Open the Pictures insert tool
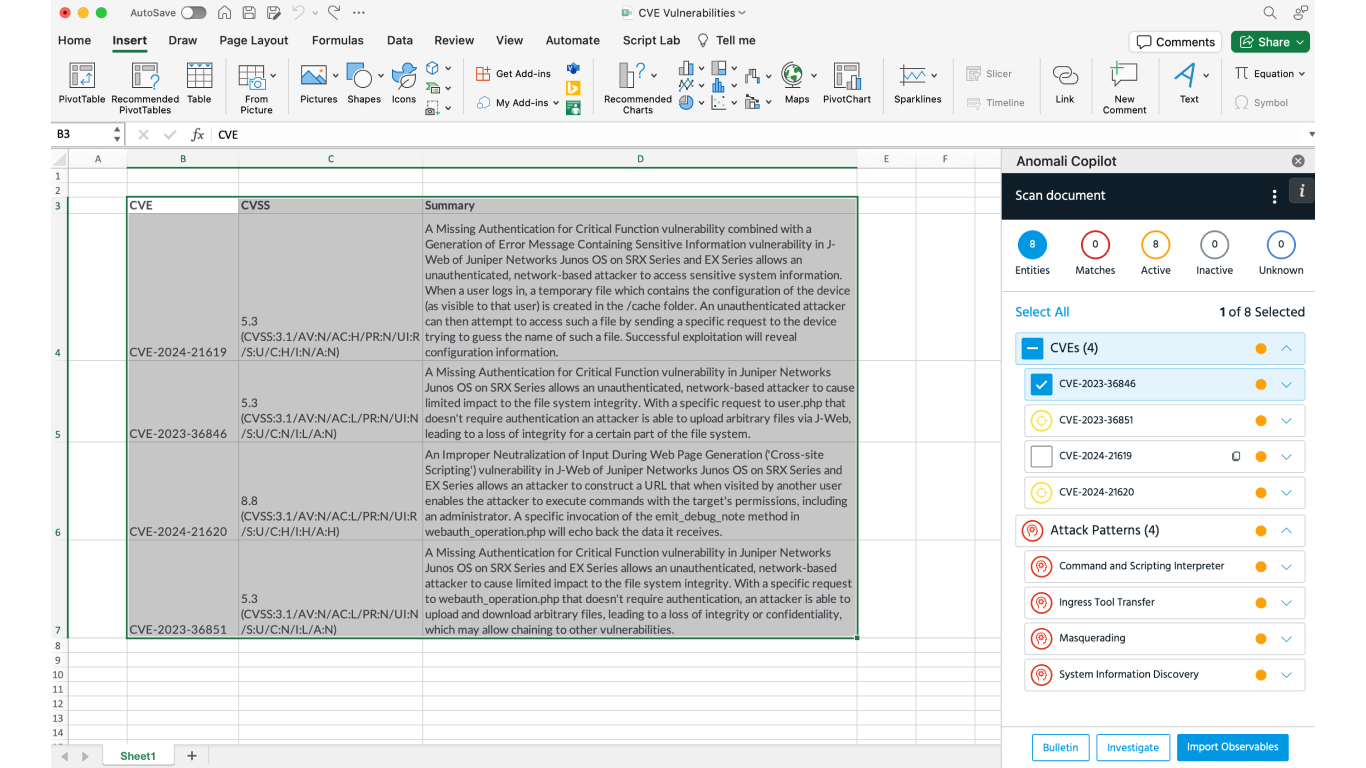1366x768 pixels. [x=318, y=84]
